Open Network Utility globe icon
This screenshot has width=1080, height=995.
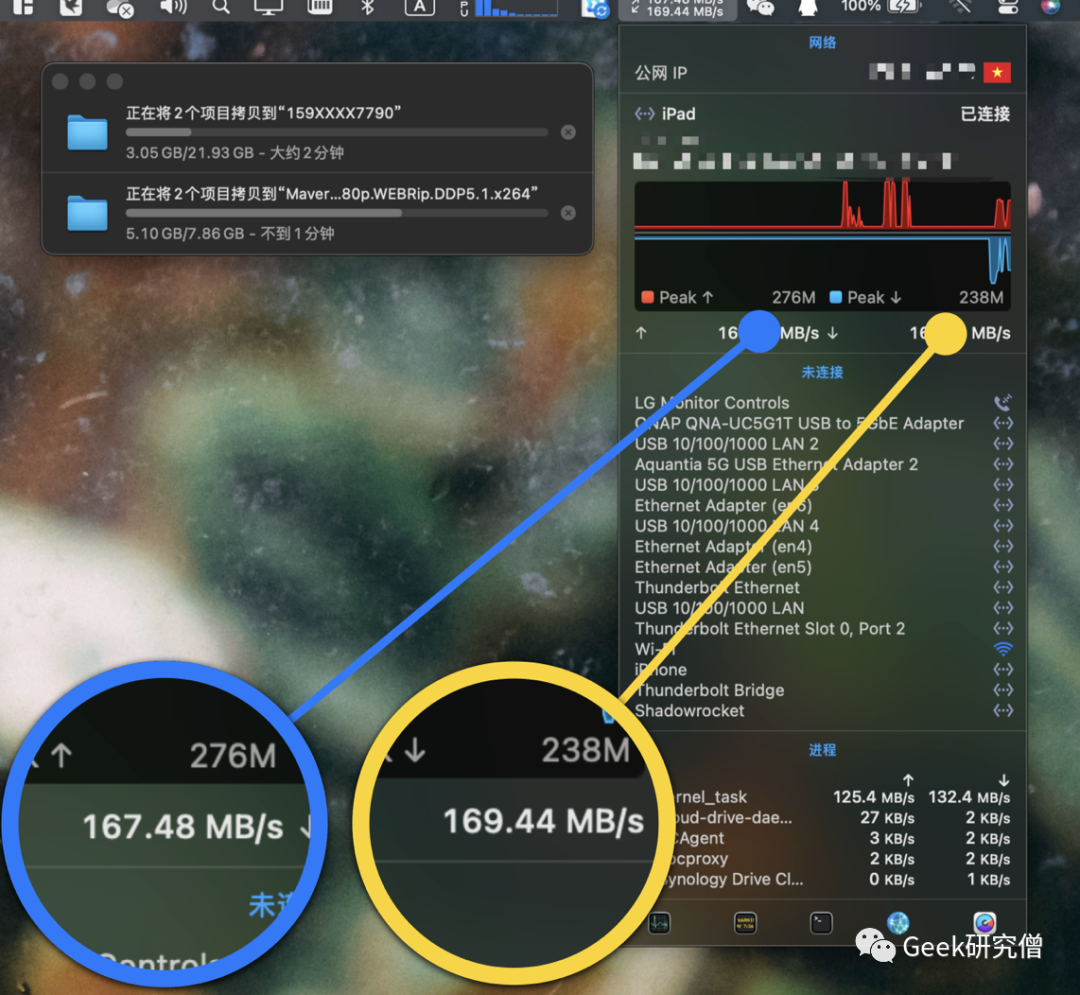pos(898,923)
